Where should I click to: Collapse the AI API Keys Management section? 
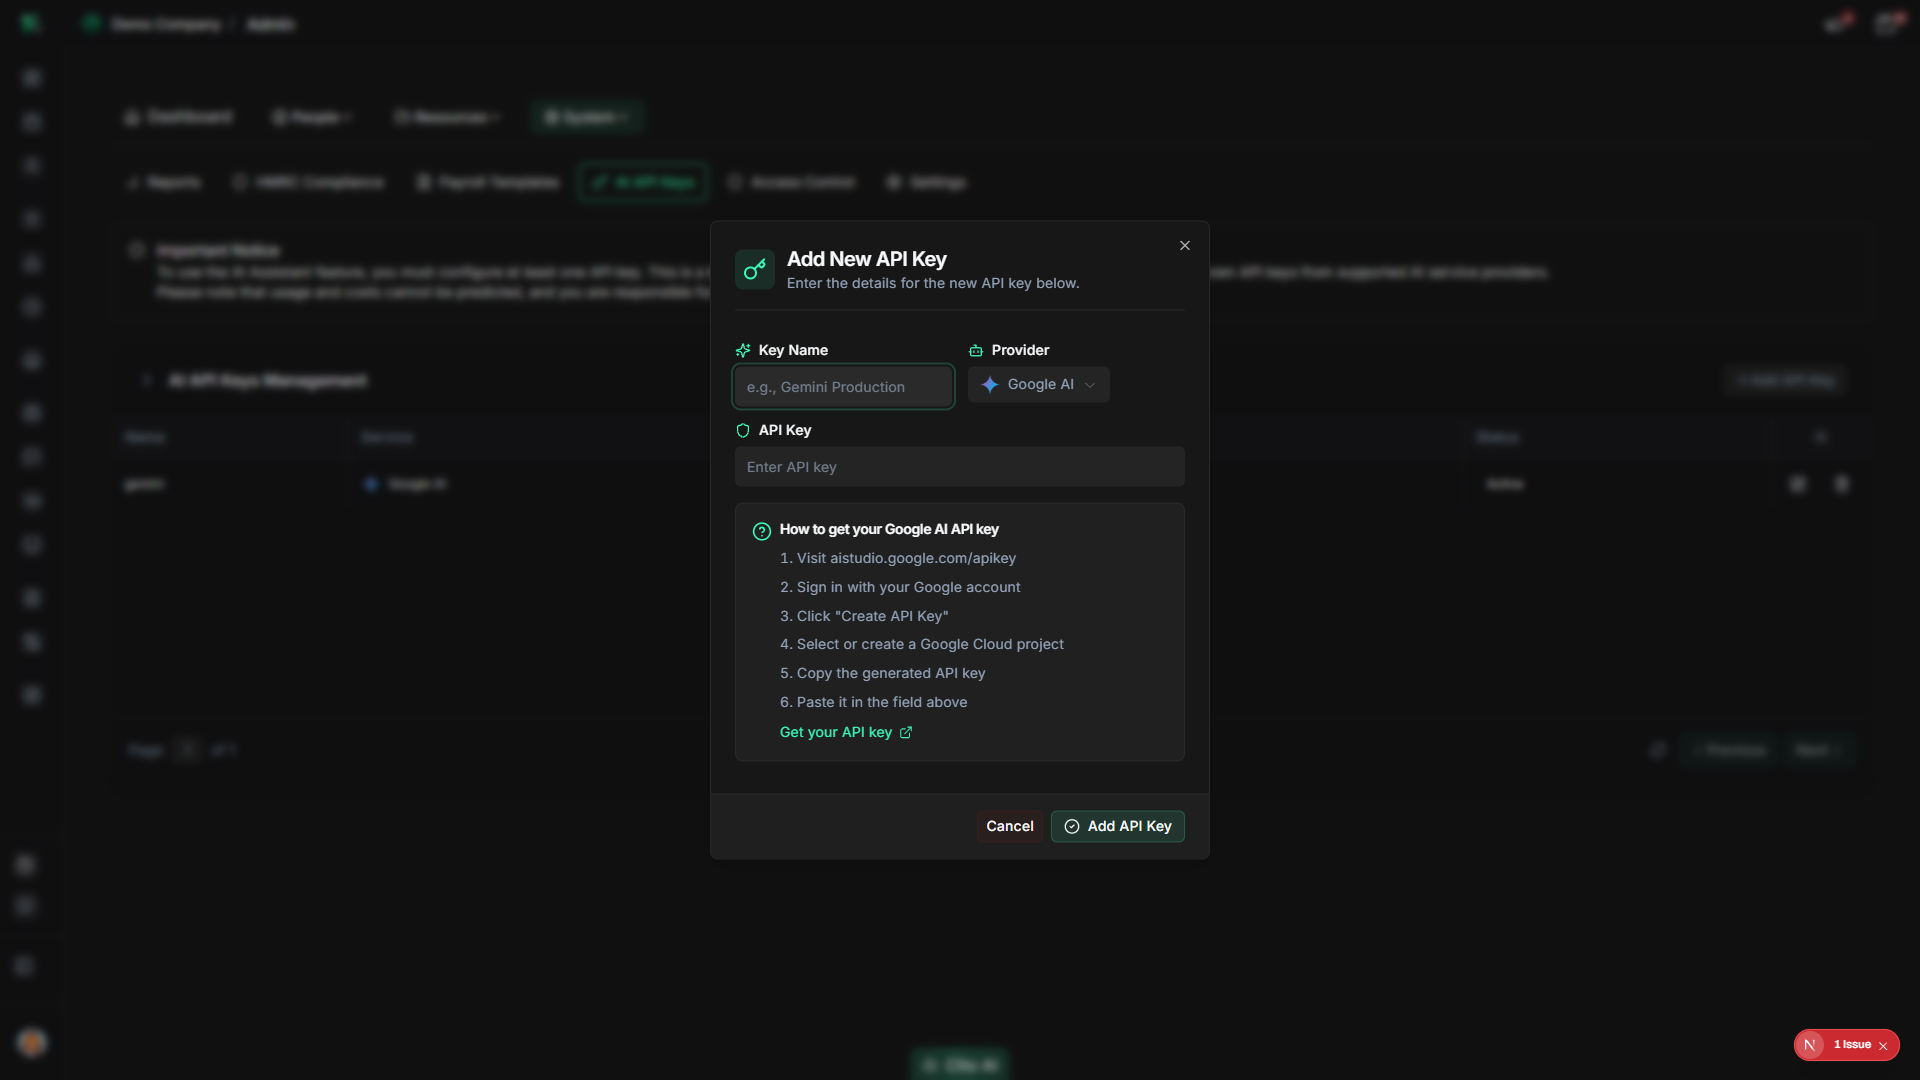coord(146,380)
